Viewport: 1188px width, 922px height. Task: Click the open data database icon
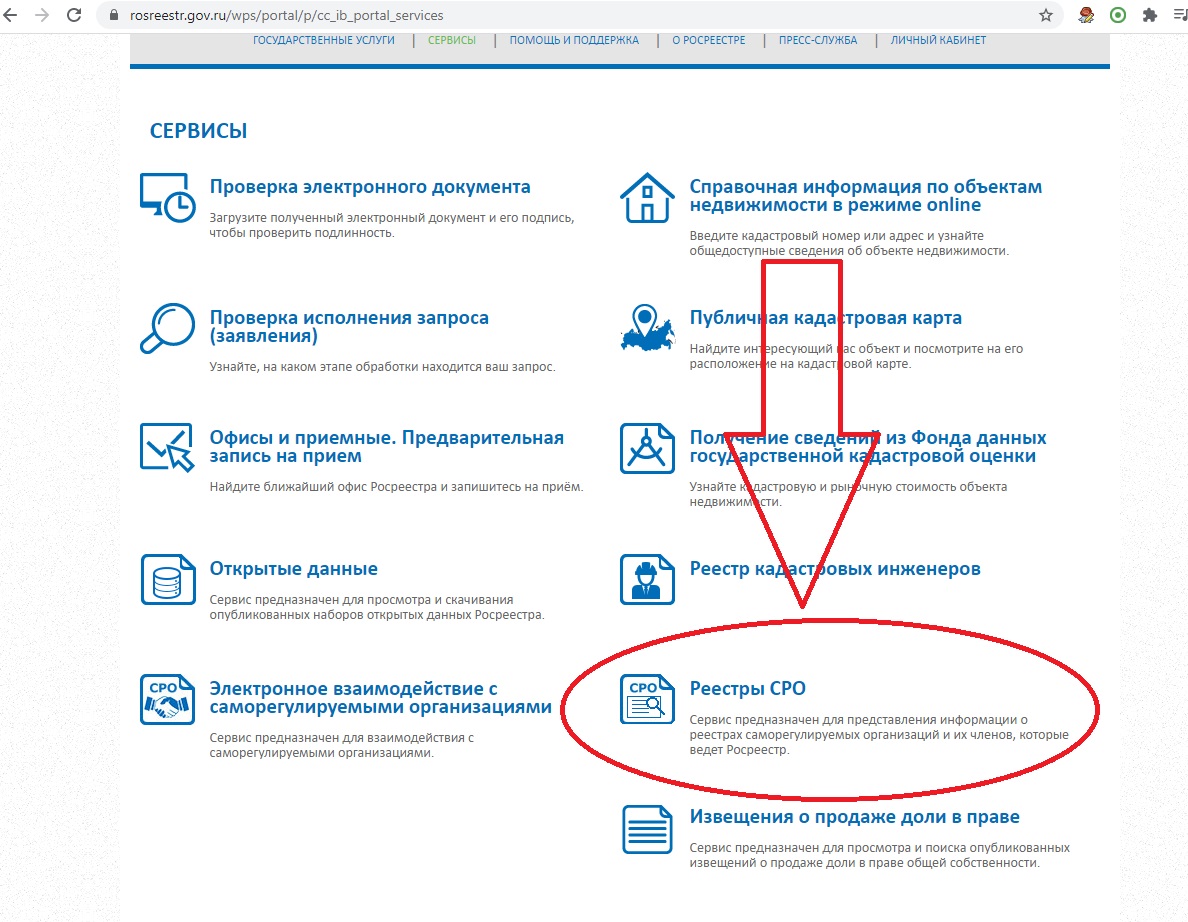[x=168, y=580]
